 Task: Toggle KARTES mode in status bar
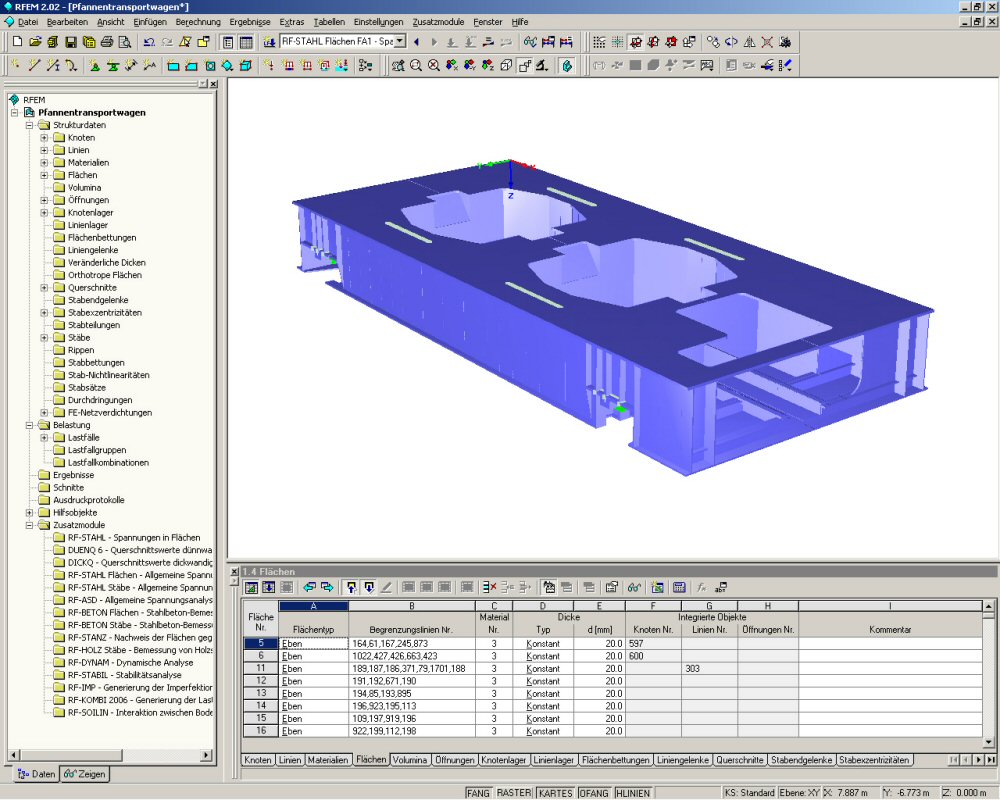(555, 793)
